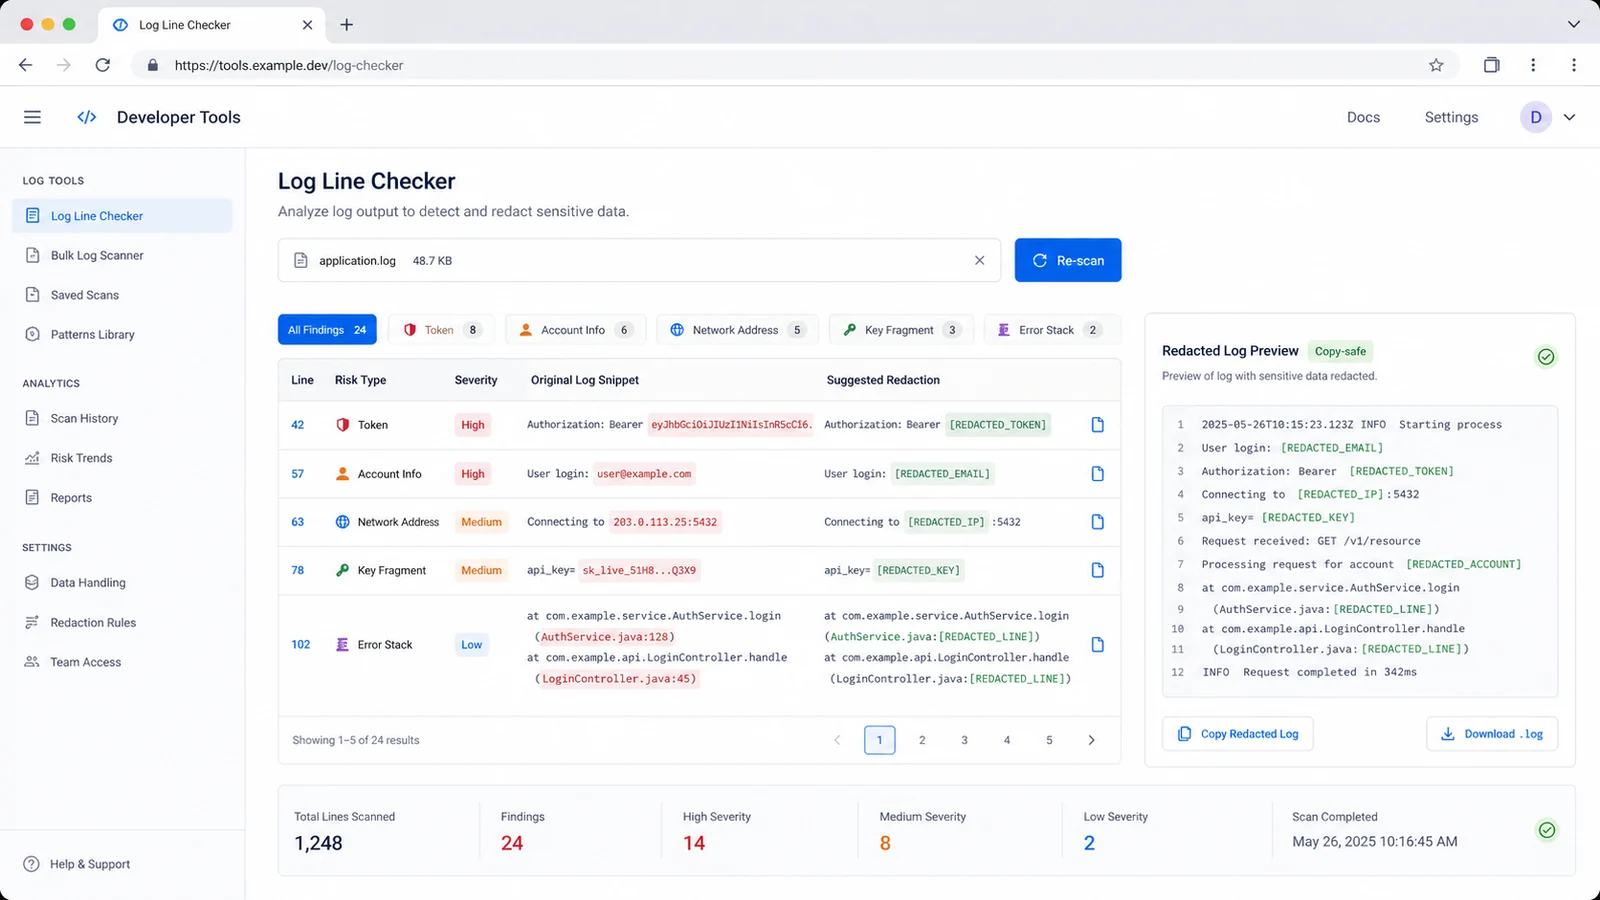The width and height of the screenshot is (1600, 900).
Task: Filter findings by Key Fragment chip
Action: [901, 330]
